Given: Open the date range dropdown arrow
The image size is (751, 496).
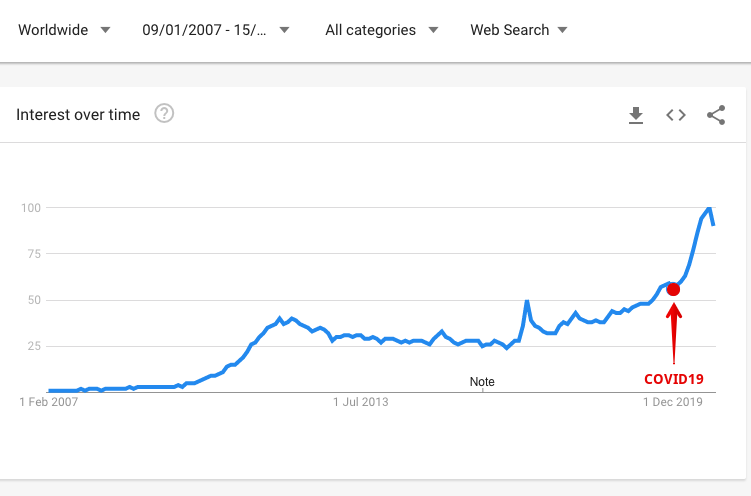Looking at the screenshot, I should (284, 30).
